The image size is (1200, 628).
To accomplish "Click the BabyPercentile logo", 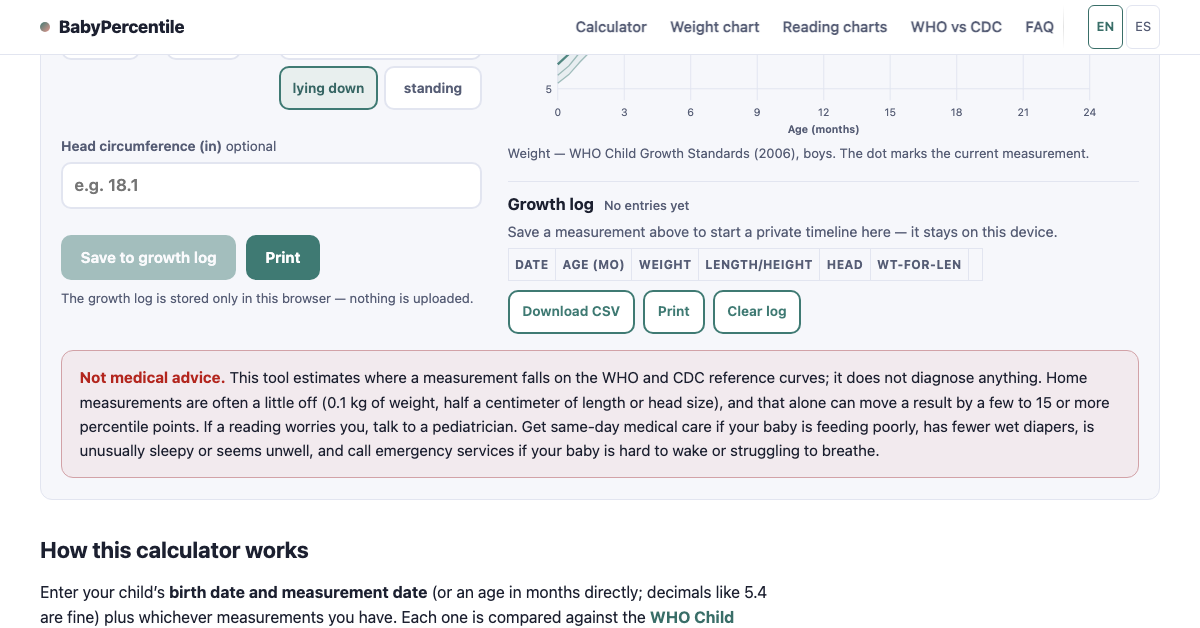I will [x=112, y=27].
